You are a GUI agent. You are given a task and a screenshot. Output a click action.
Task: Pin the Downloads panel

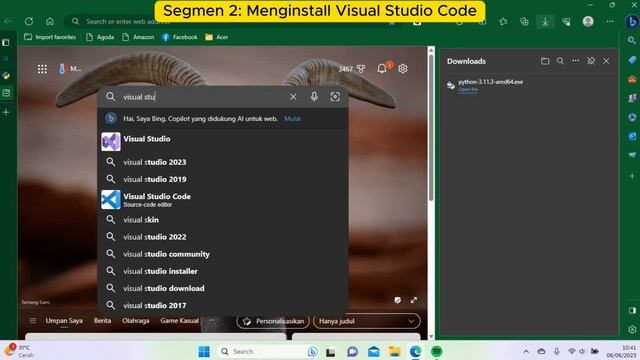point(591,61)
